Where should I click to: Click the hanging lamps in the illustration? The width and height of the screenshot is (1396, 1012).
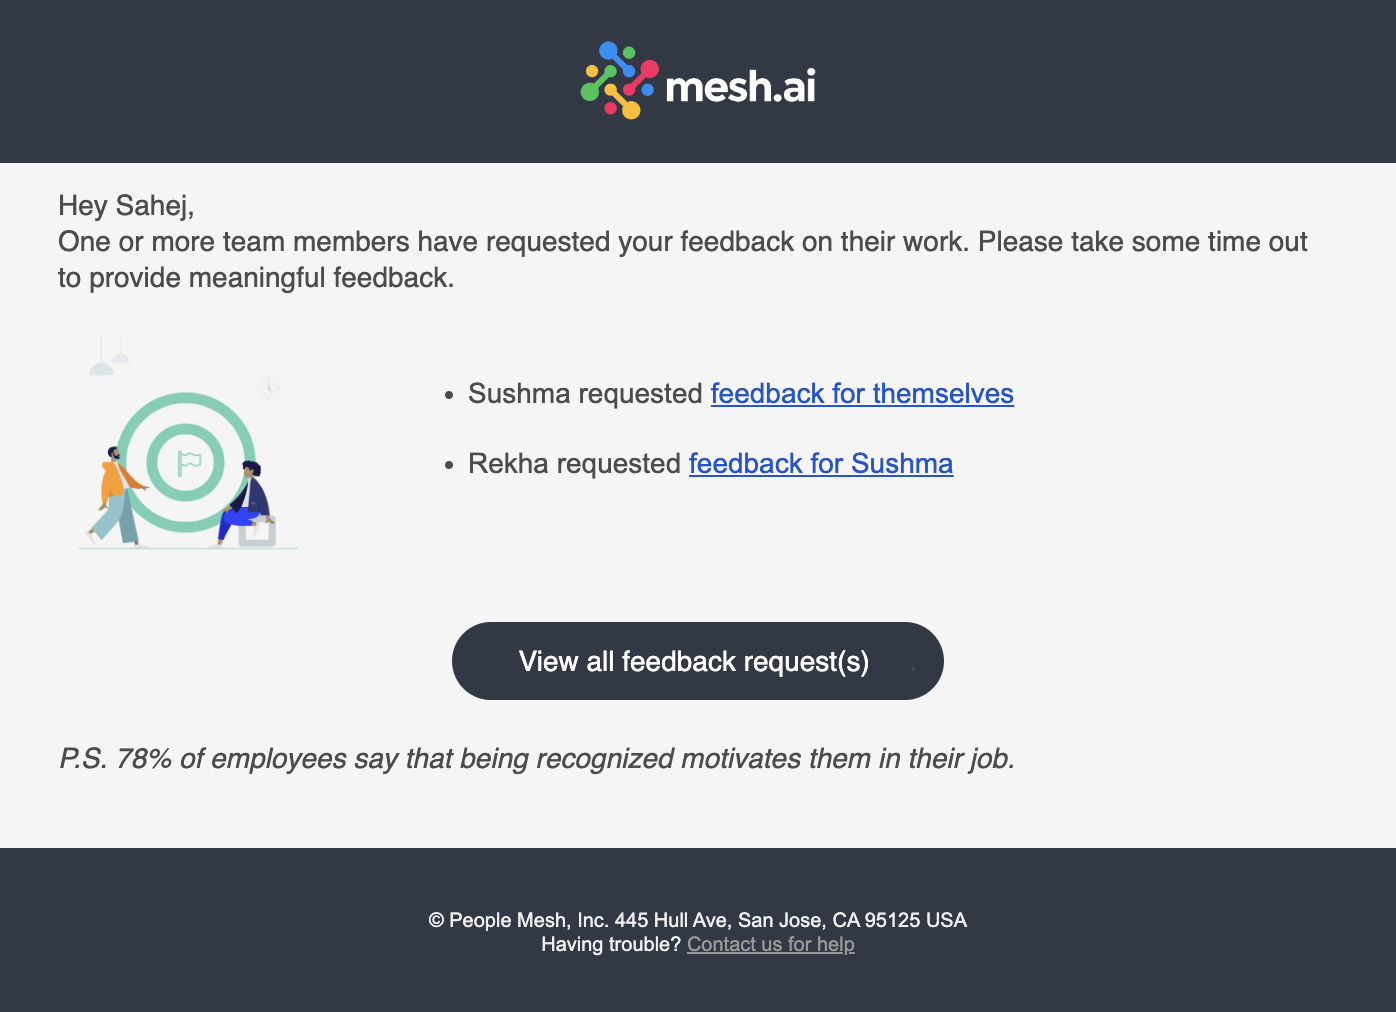pos(109,357)
